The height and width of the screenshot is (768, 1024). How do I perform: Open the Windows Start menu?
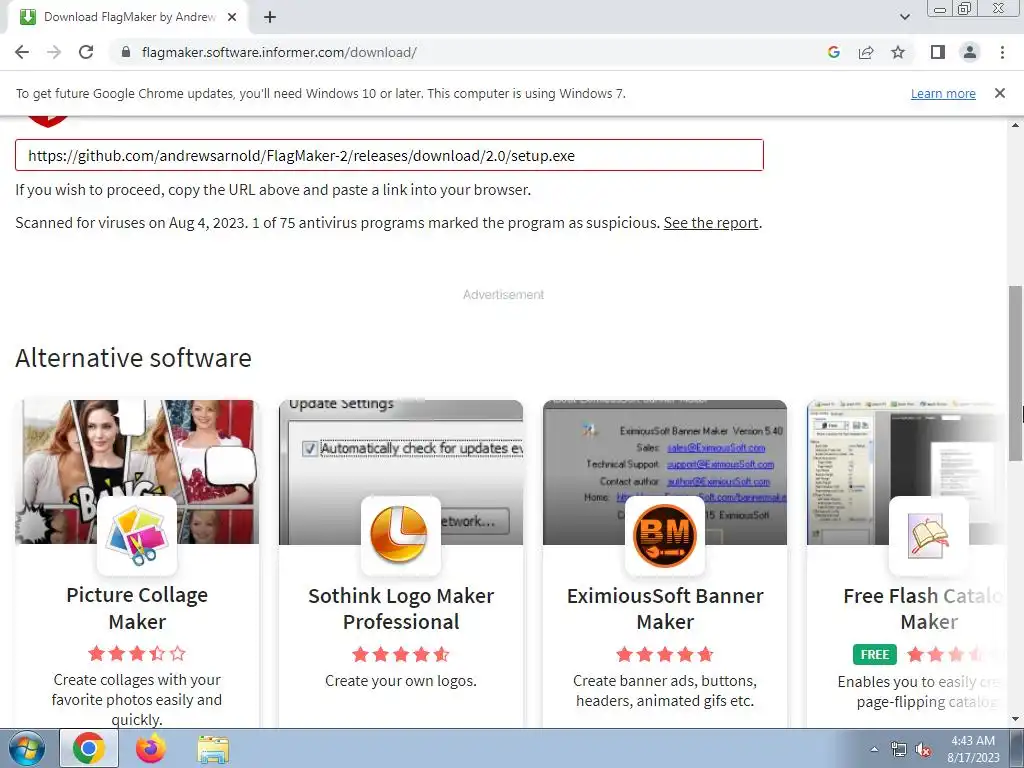click(27, 748)
